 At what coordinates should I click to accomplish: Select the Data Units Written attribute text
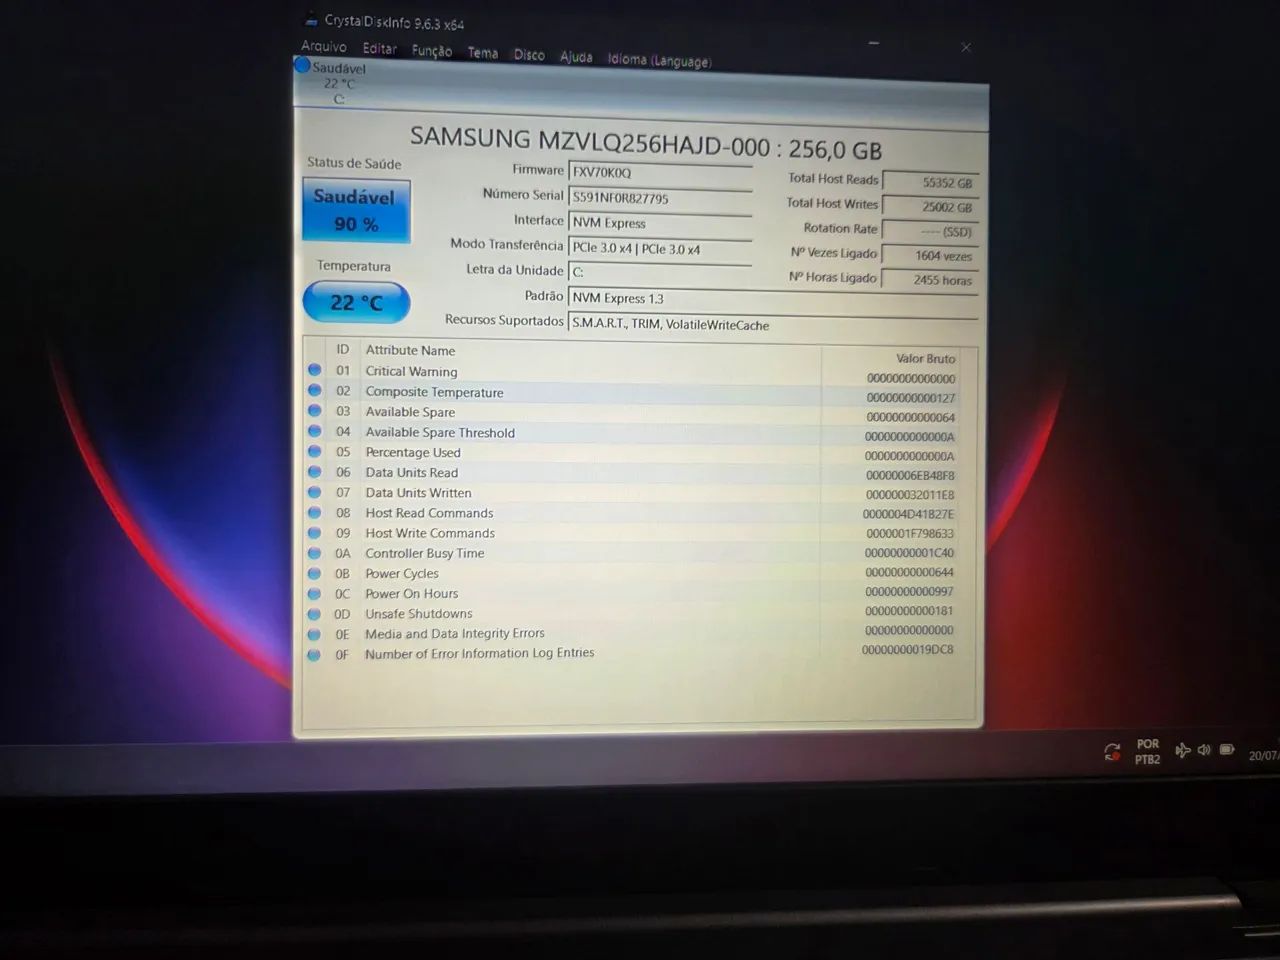pos(418,492)
